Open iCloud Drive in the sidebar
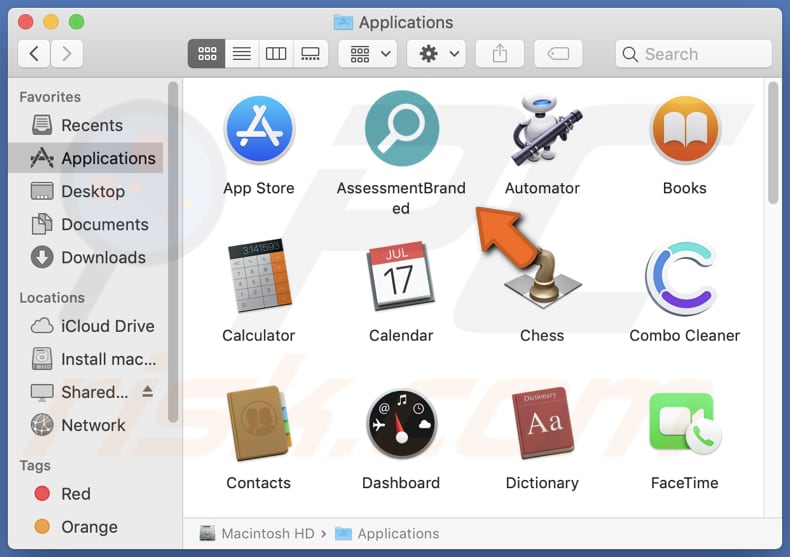790x557 pixels. [x=86, y=326]
